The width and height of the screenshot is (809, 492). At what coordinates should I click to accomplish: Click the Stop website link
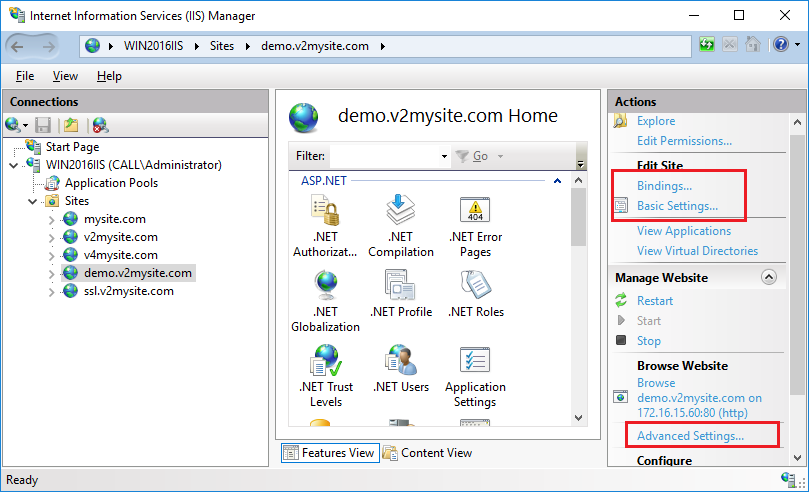[649, 341]
